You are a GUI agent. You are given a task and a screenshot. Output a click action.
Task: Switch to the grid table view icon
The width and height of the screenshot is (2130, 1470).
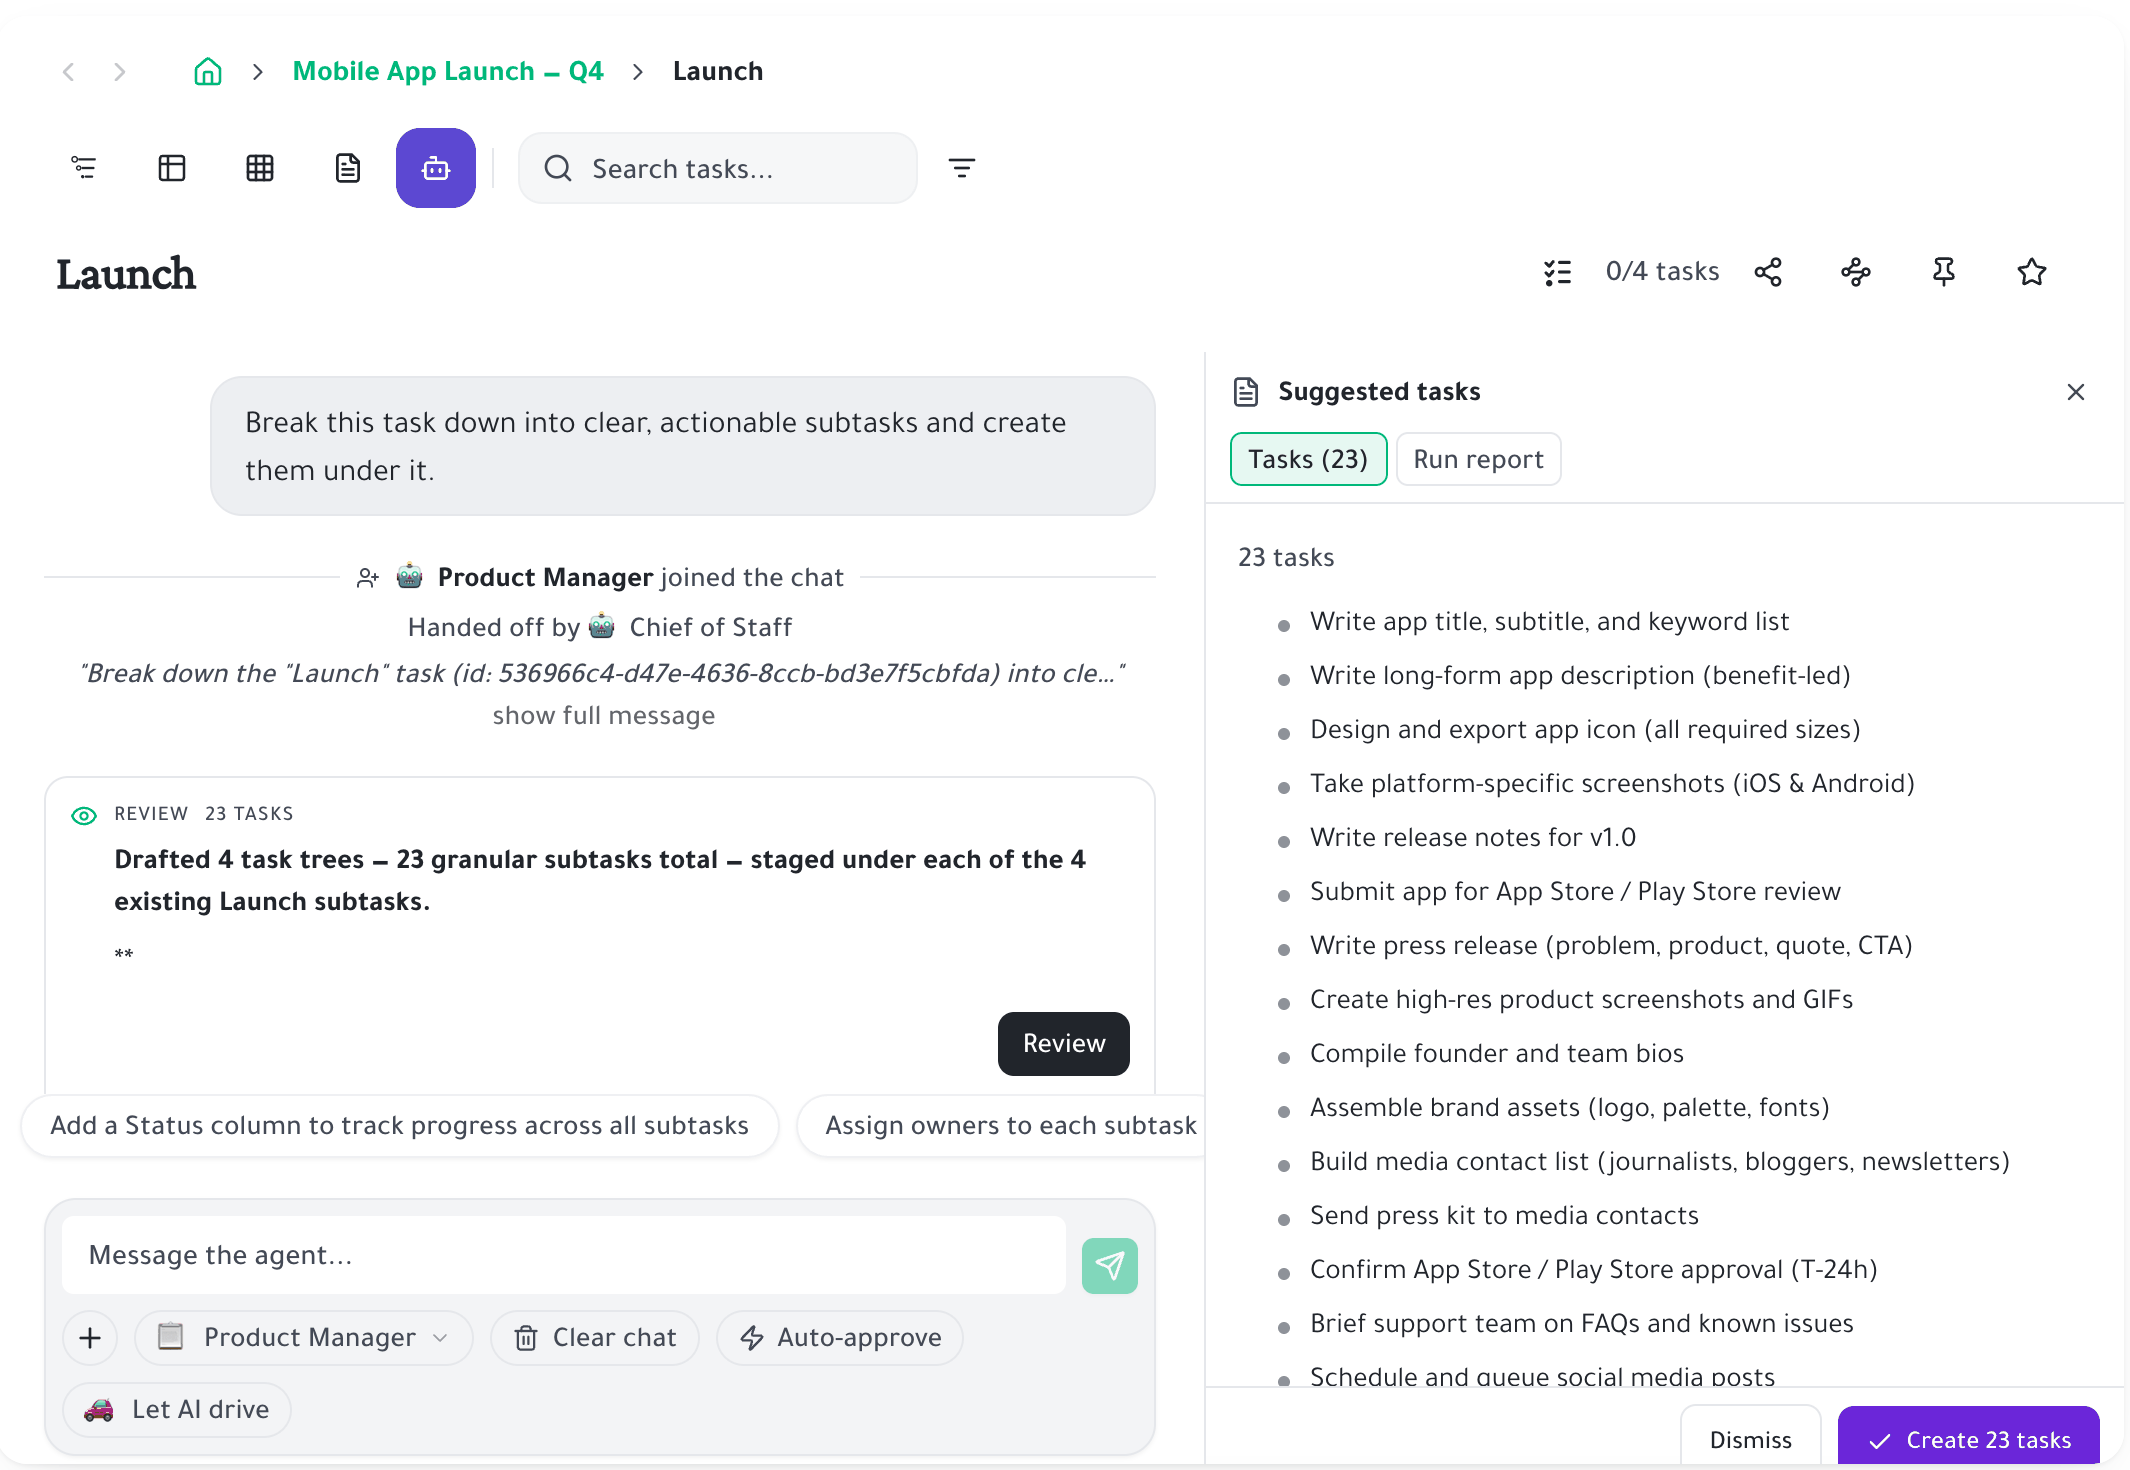click(260, 168)
